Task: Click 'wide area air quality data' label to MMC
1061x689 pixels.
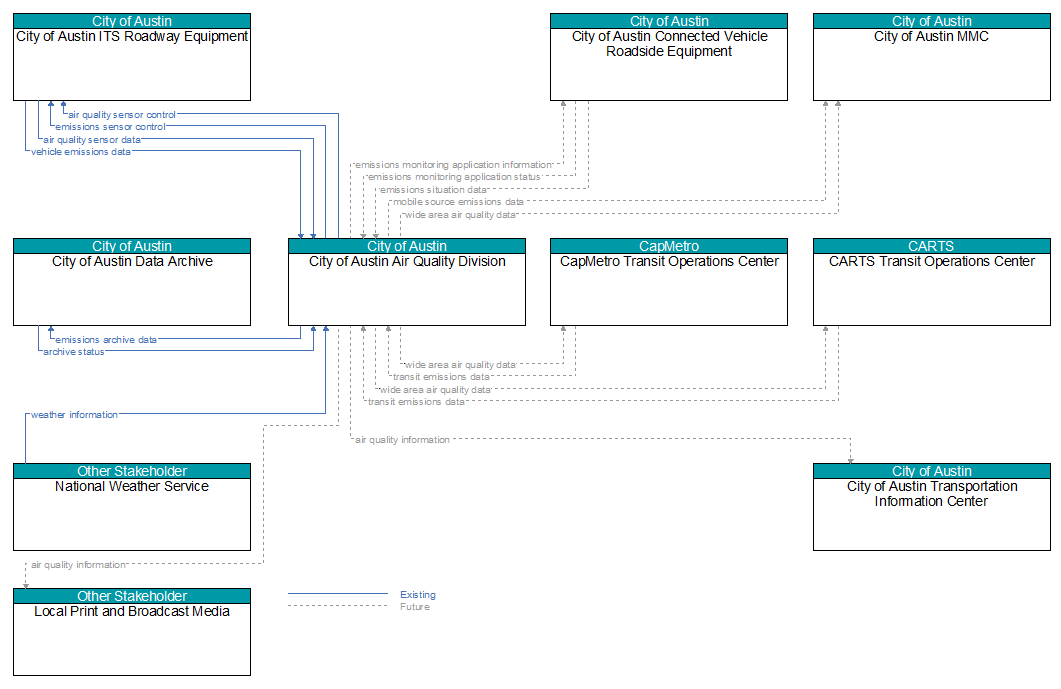Action: coord(460,215)
